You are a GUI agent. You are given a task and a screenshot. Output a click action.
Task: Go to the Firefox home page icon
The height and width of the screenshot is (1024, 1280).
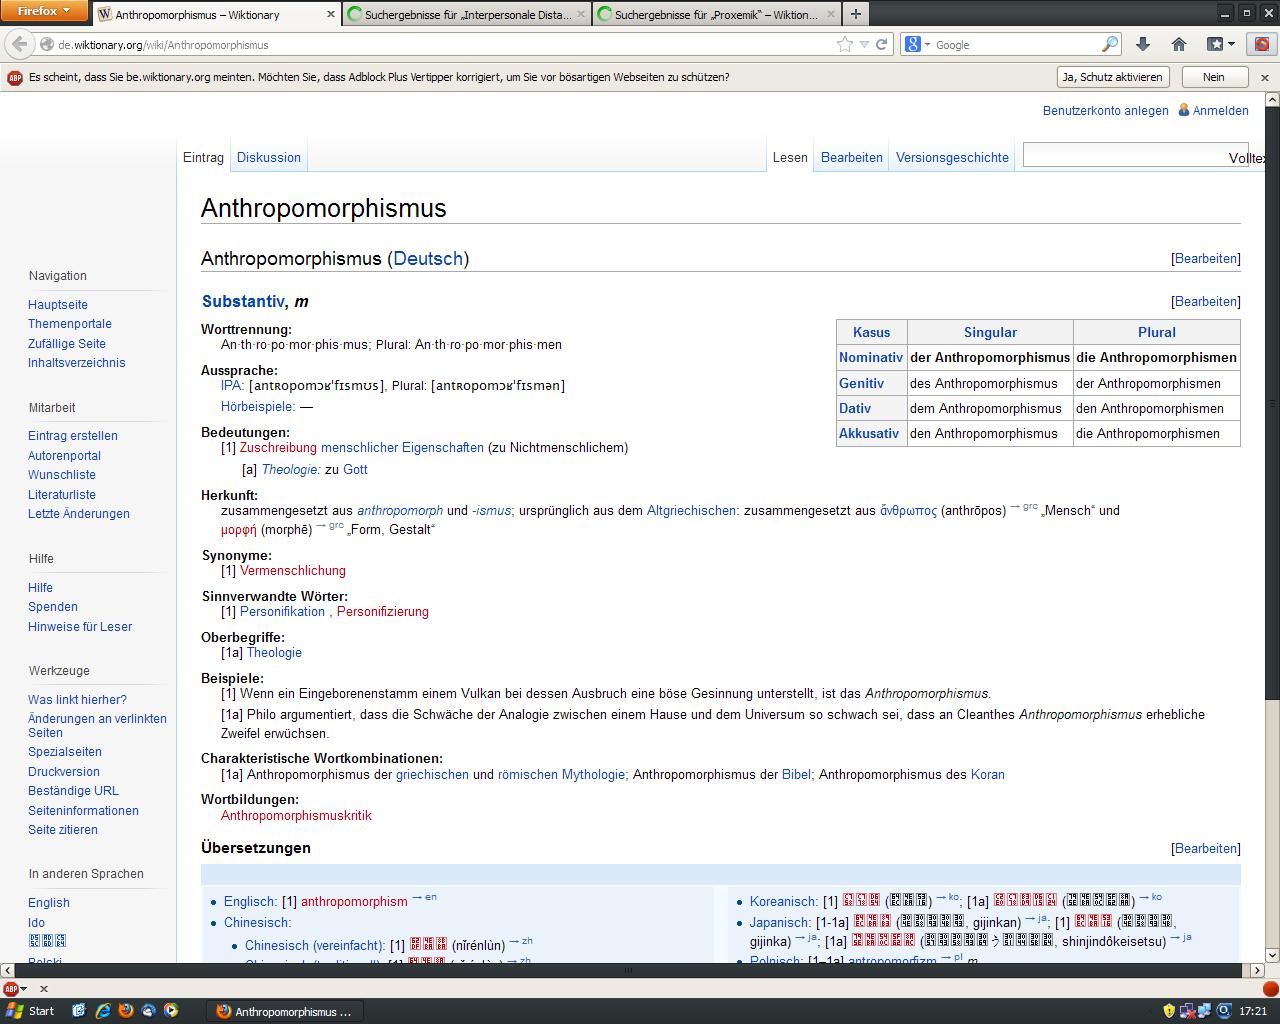[x=1179, y=44]
